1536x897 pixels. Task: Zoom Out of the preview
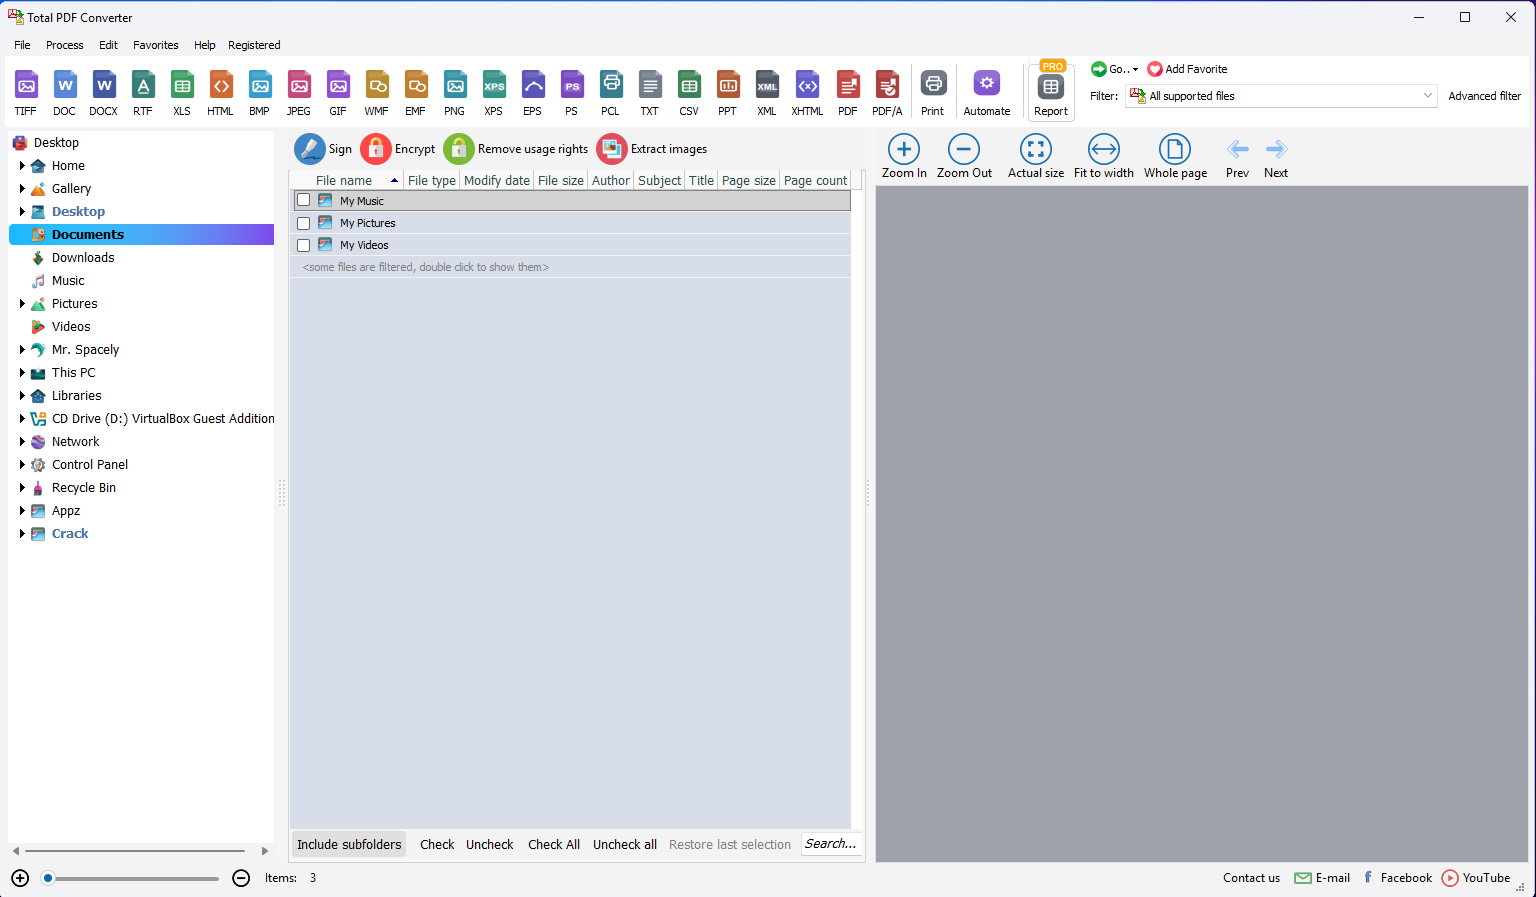click(x=964, y=157)
